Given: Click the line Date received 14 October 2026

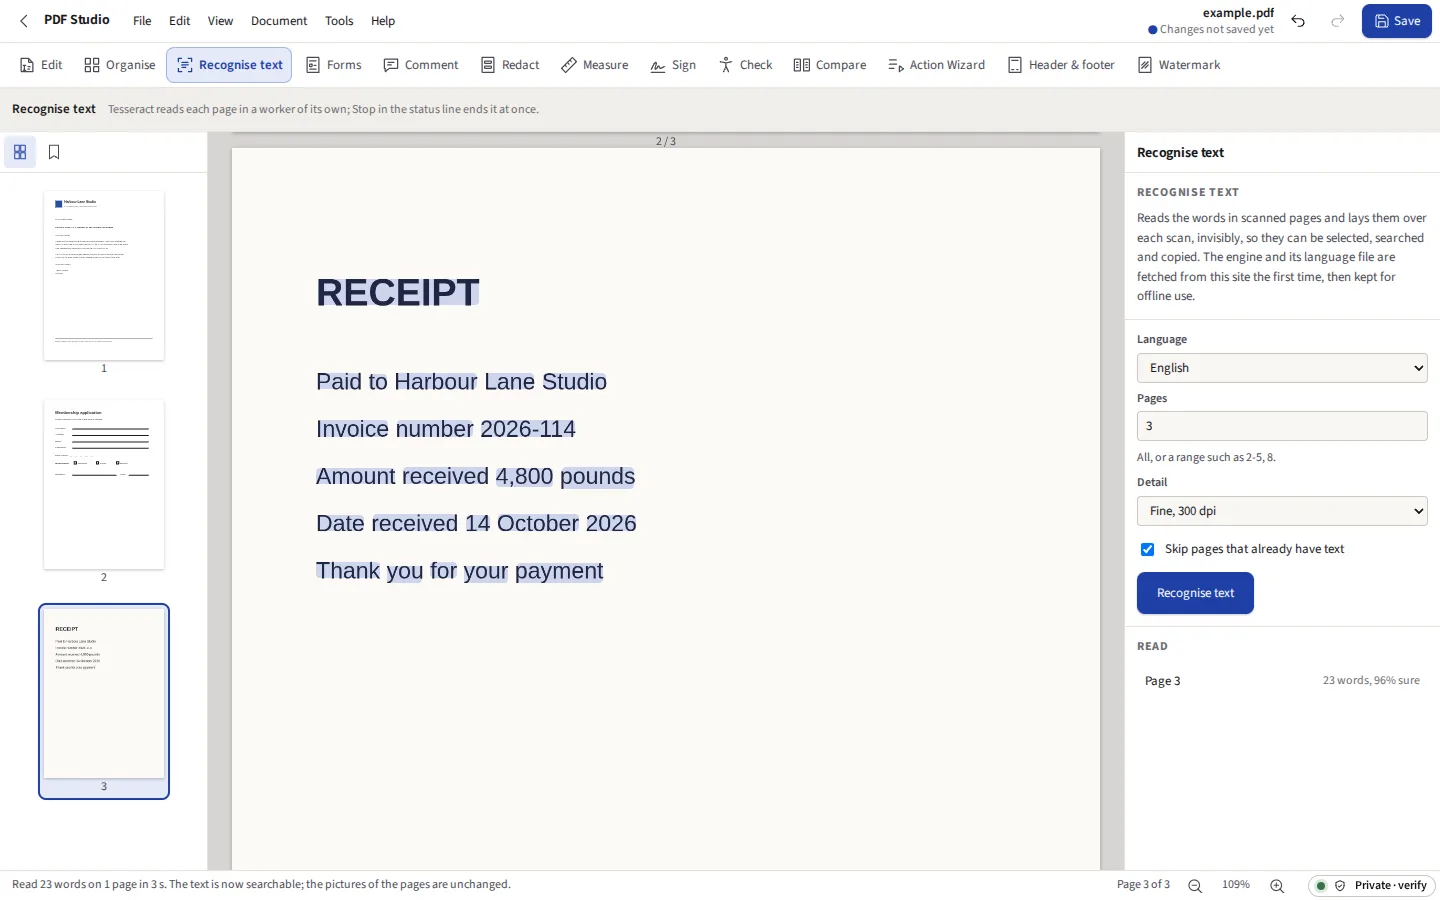Looking at the screenshot, I should (476, 523).
